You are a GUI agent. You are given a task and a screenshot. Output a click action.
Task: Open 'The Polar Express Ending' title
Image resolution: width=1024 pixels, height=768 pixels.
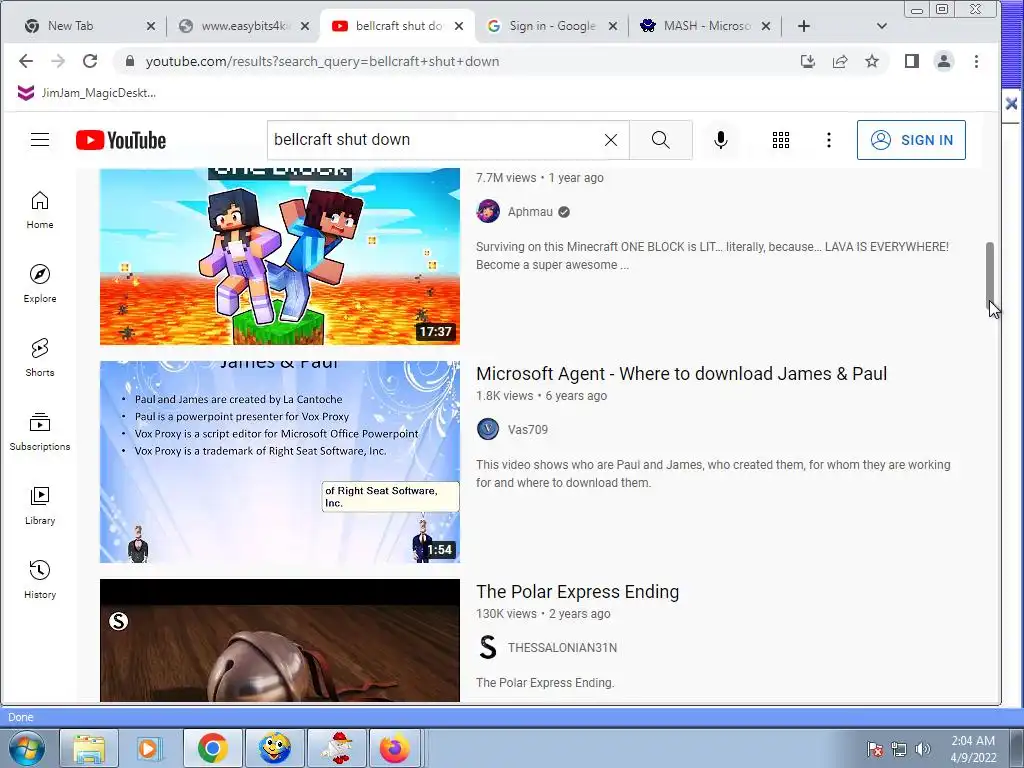577,592
